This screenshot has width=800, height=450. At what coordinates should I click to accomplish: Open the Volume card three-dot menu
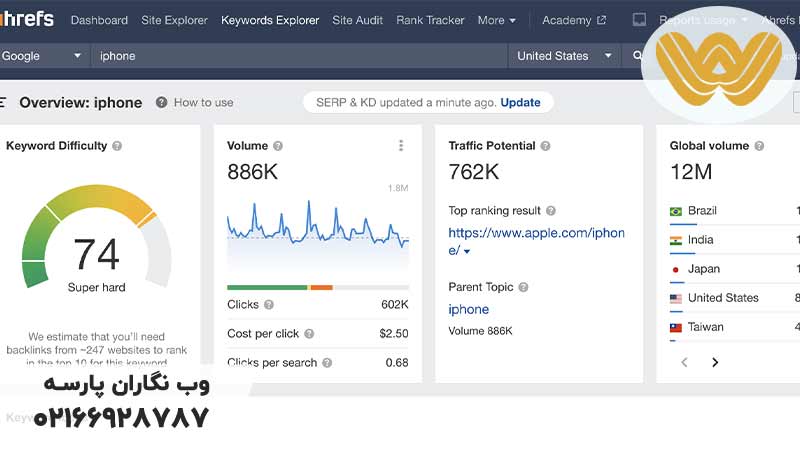click(x=401, y=146)
